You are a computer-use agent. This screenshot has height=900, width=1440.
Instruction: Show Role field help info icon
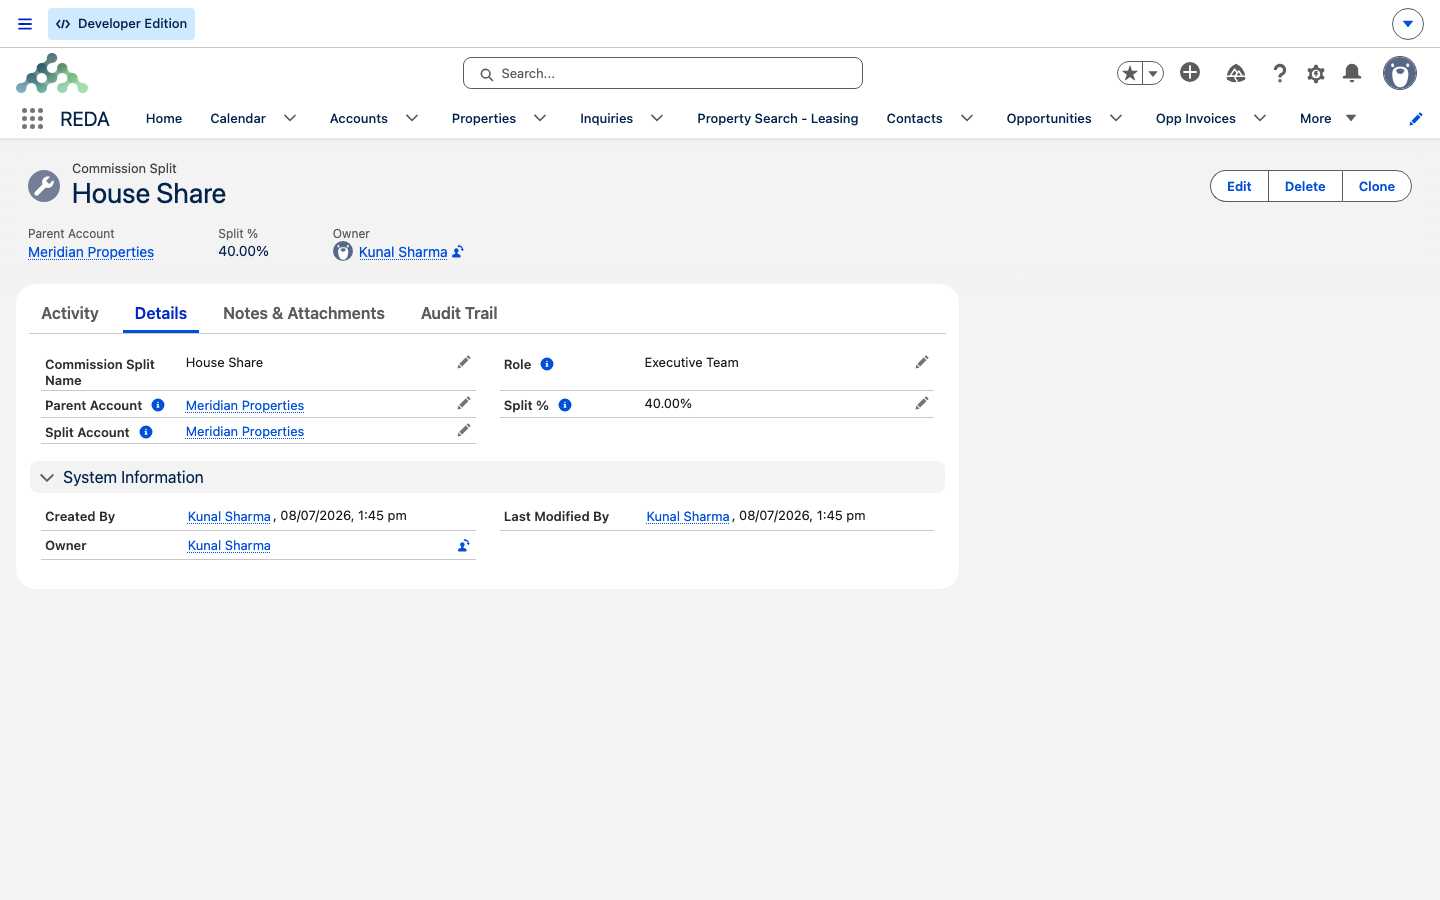coord(547,364)
